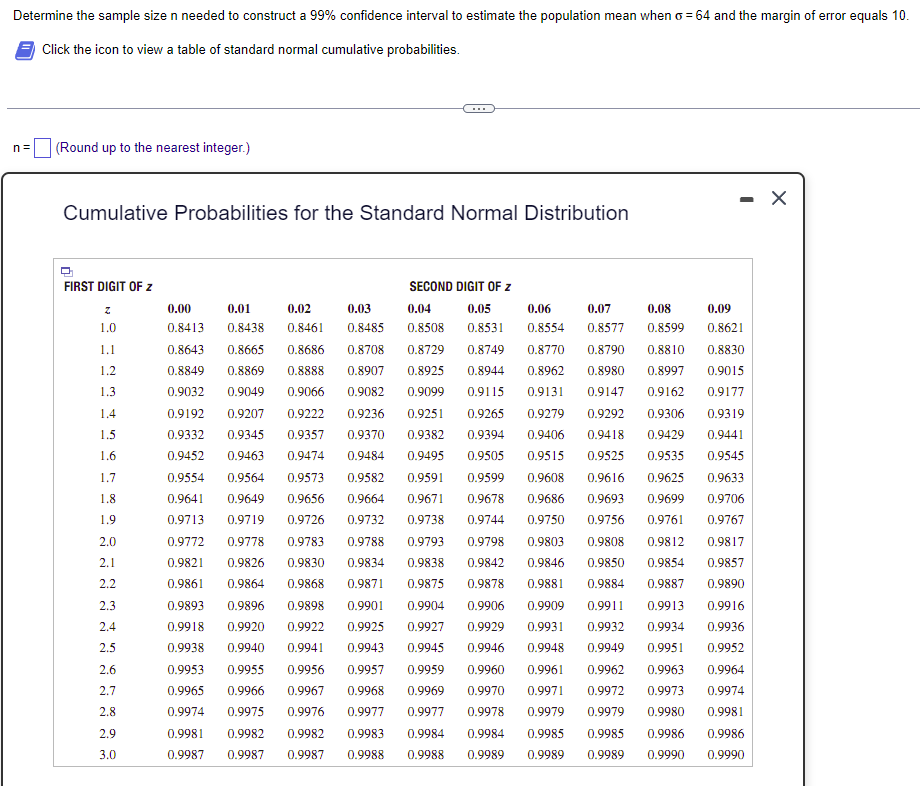The width and height of the screenshot is (920, 786).
Task: Select cell 0.9936 in row 2.4
Action: pyautogui.click(x=726, y=627)
